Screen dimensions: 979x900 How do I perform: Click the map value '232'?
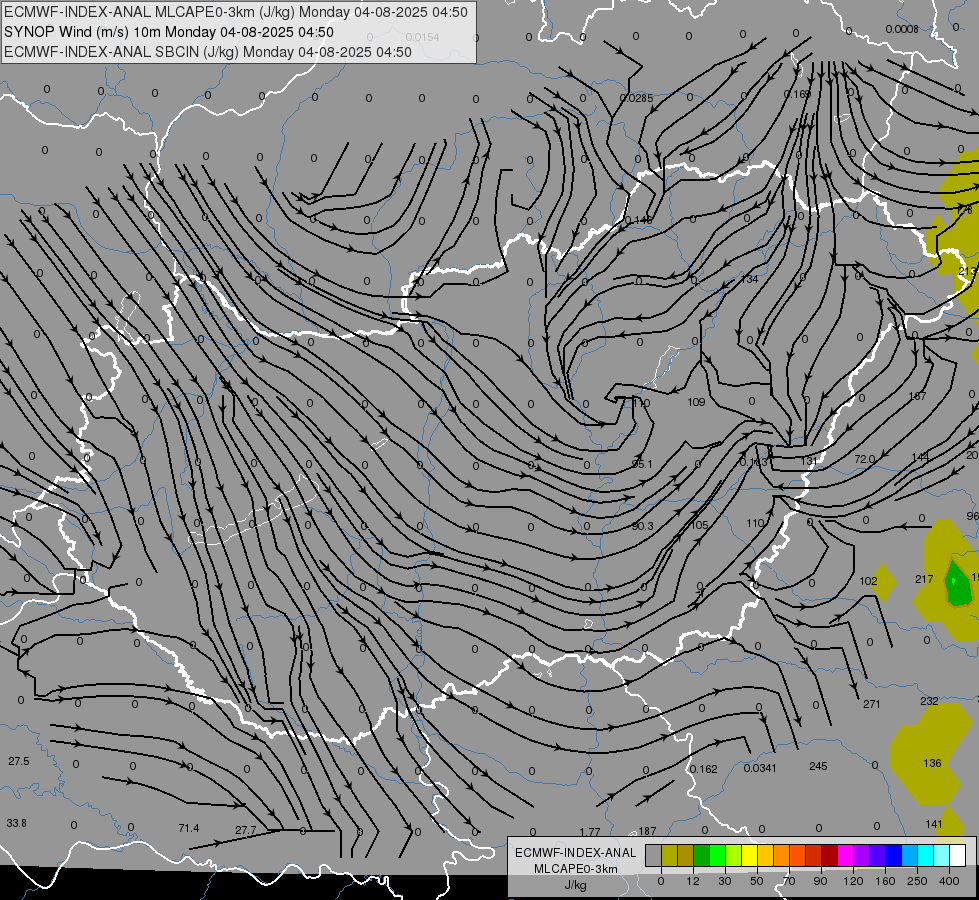coord(929,701)
